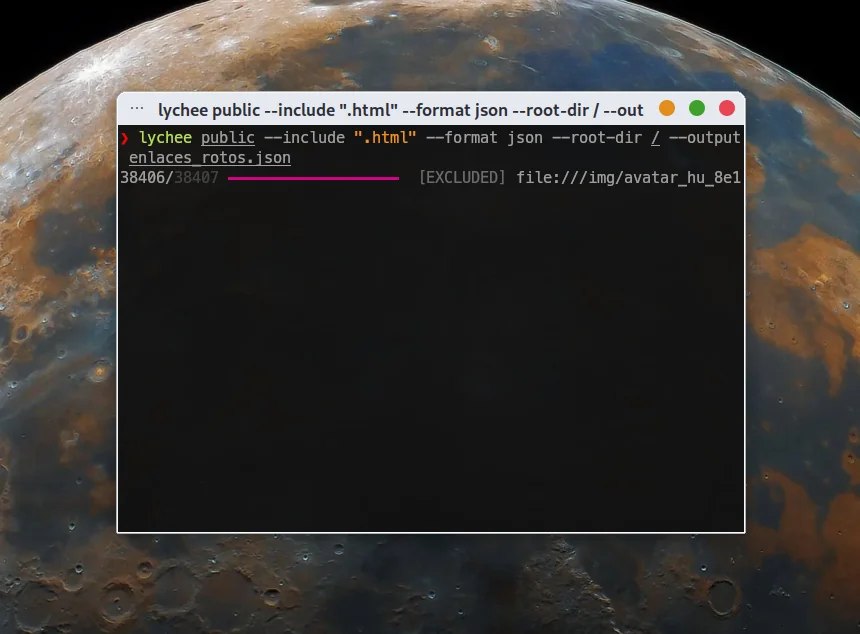The height and width of the screenshot is (634, 860).
Task: Click the file:///img/avatar_hu_8e1 URL
Action: tap(629, 178)
